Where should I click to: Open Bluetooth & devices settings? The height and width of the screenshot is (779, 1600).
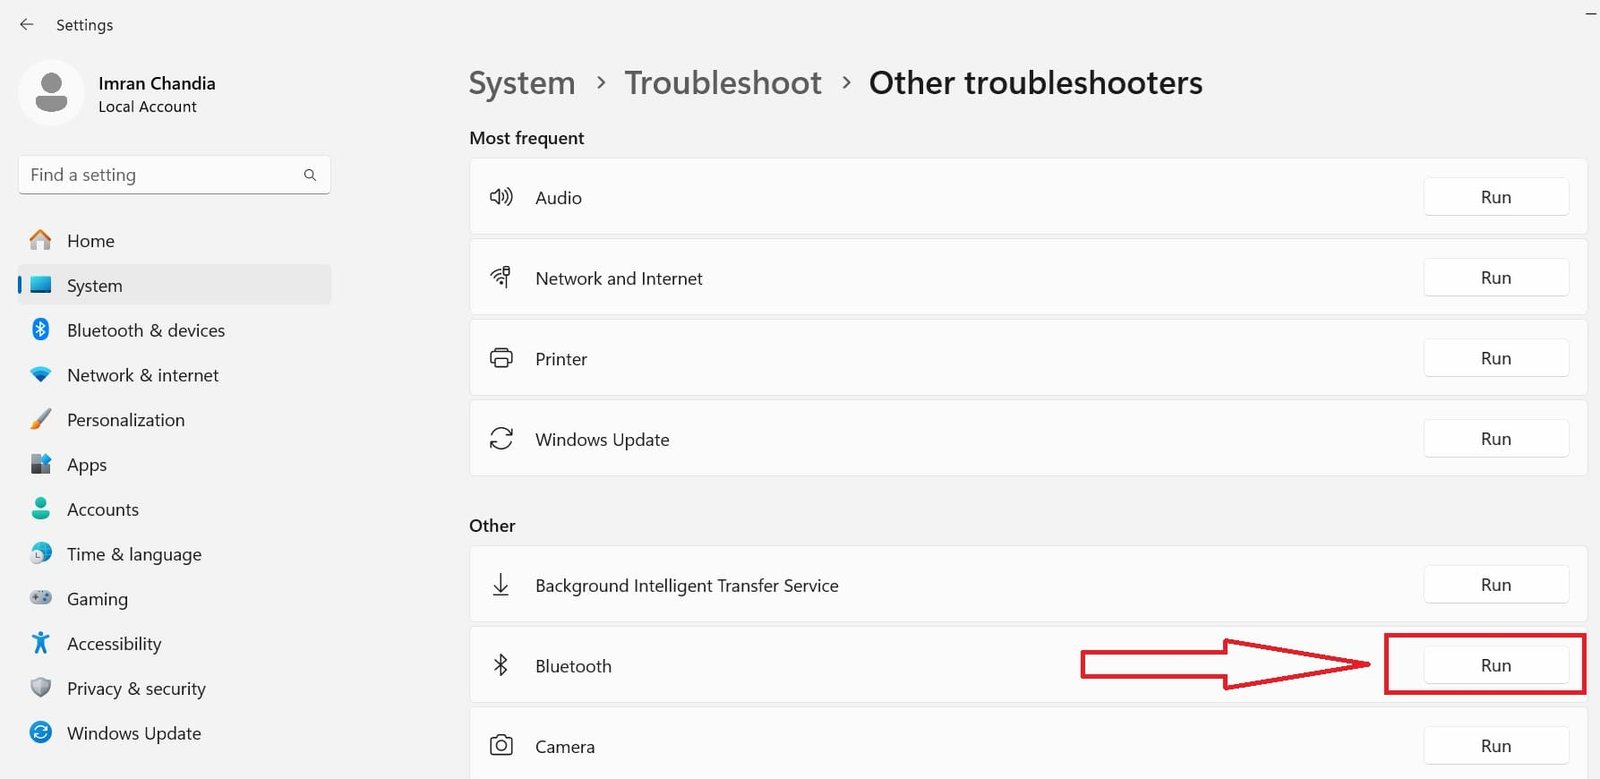point(146,330)
